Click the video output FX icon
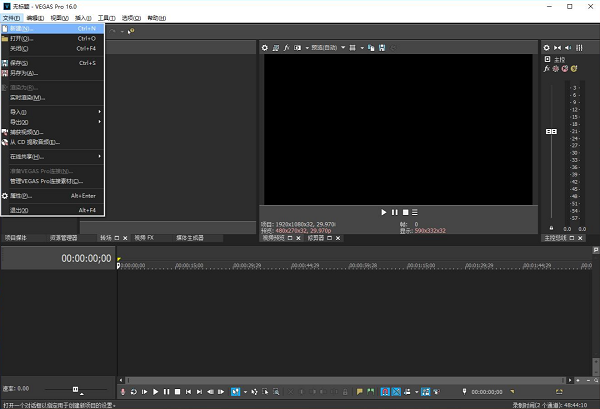Viewport: 600px width, 409px height. coord(286,47)
